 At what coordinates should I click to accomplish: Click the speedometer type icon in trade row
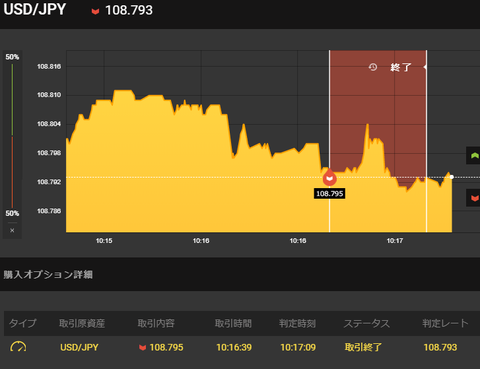[18, 347]
